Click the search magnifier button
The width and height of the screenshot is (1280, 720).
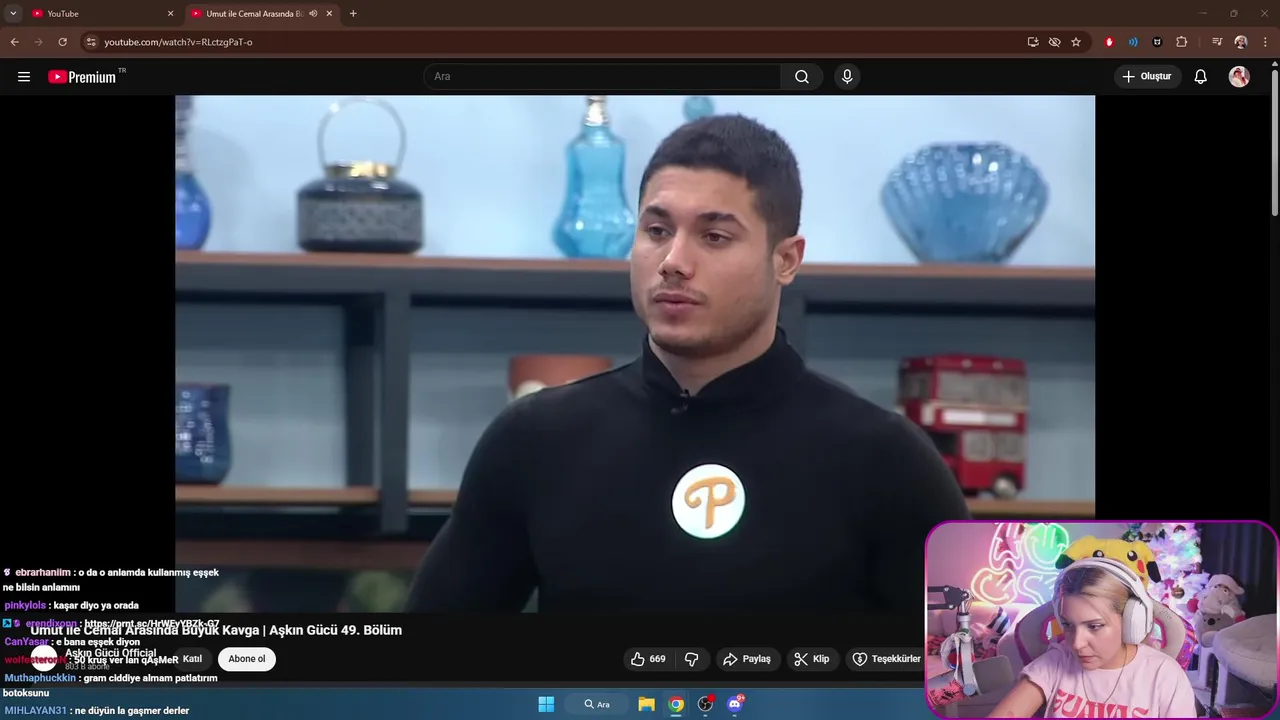(802, 77)
